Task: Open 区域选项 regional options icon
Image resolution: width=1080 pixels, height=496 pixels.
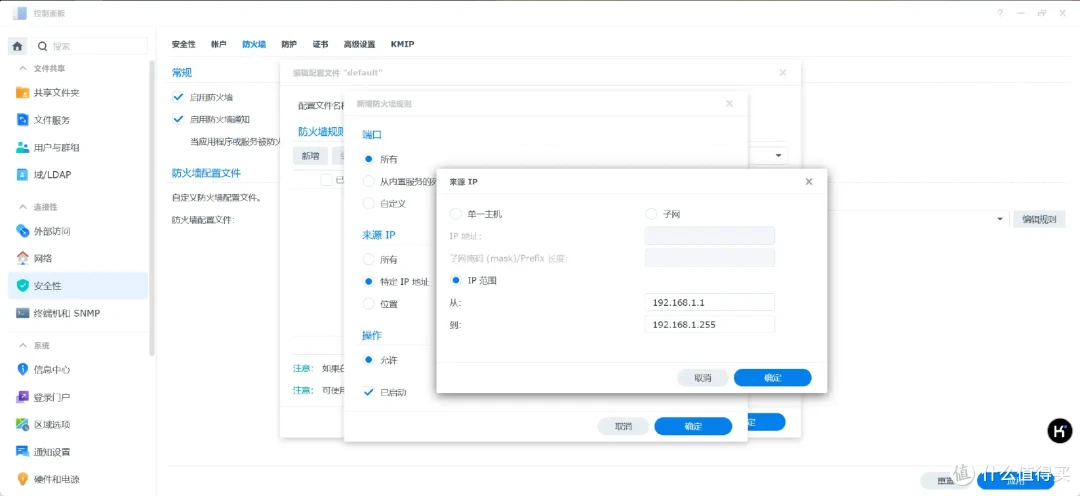Action: pyautogui.click(x=22, y=424)
